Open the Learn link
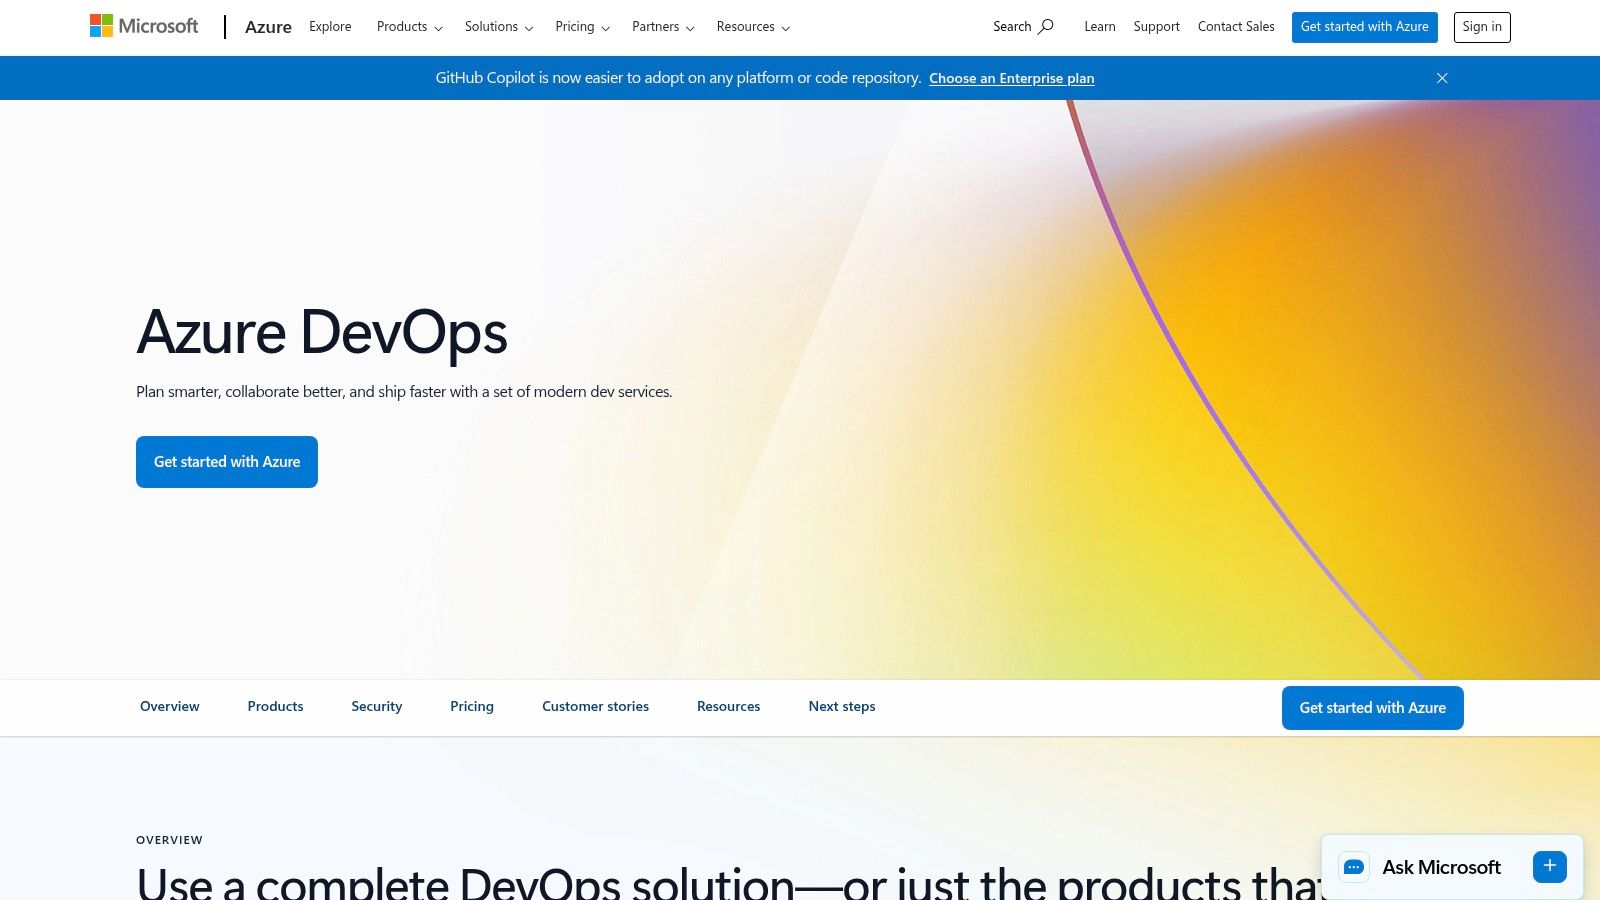 coord(1099,27)
